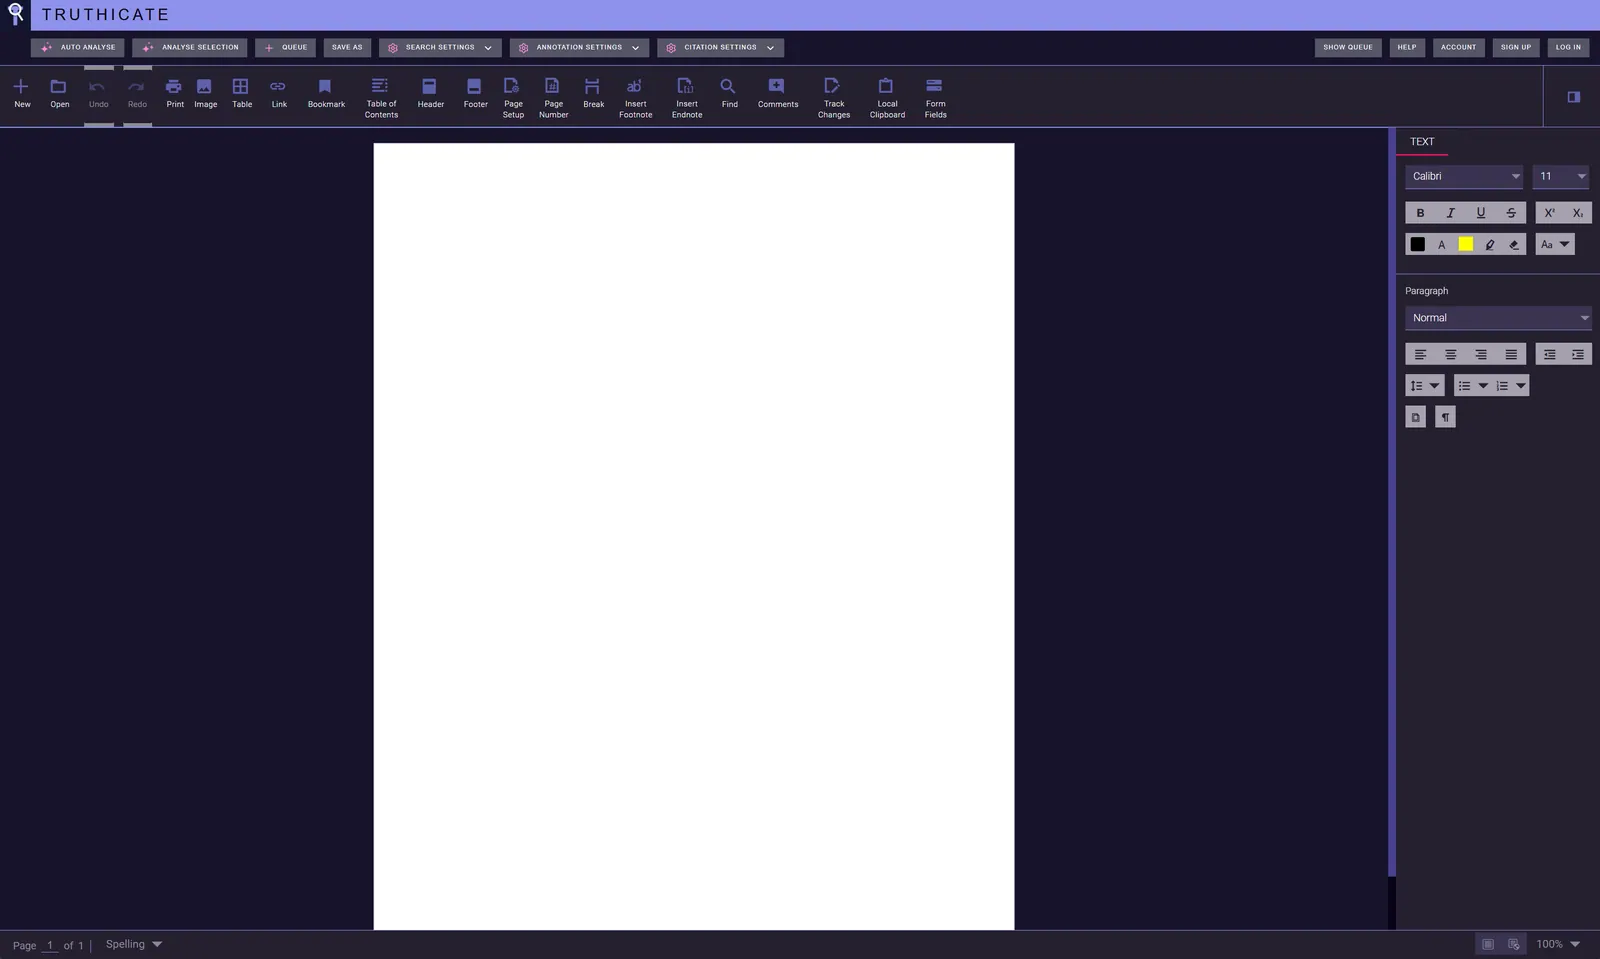Open the Normal paragraph style dropdown
This screenshot has width=1600, height=959.
pos(1498,318)
